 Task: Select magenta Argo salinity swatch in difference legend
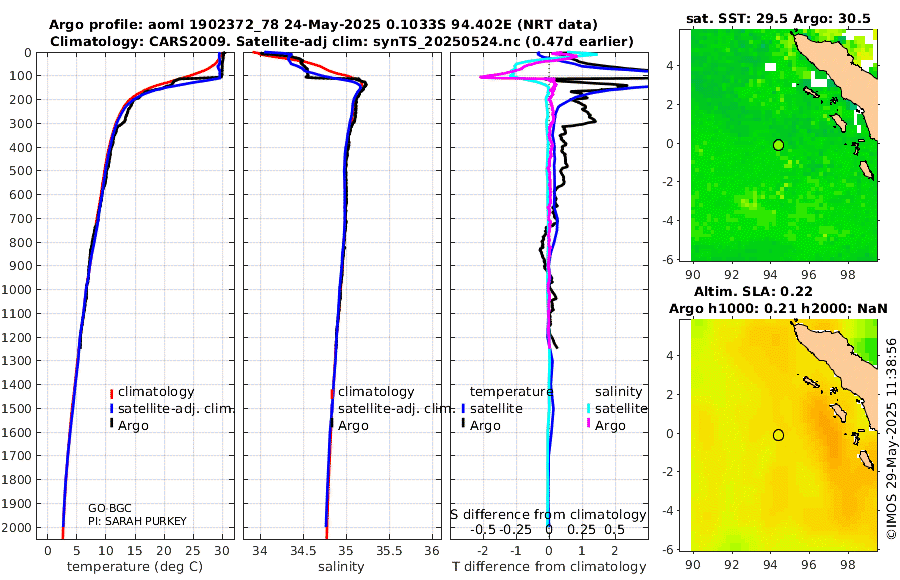[588, 424]
